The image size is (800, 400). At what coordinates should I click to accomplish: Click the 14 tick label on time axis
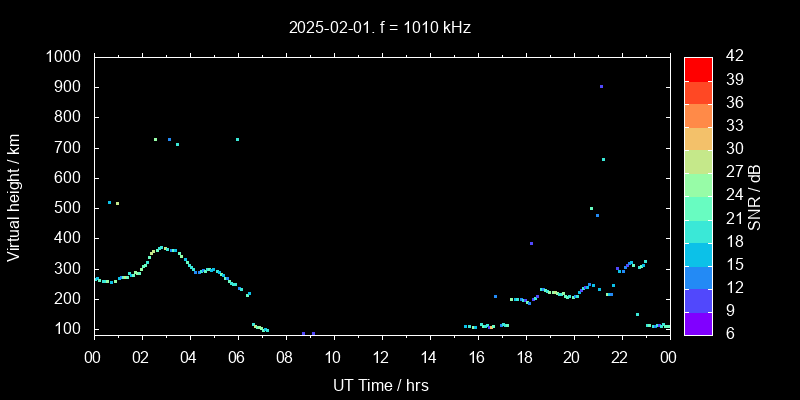[428, 357]
